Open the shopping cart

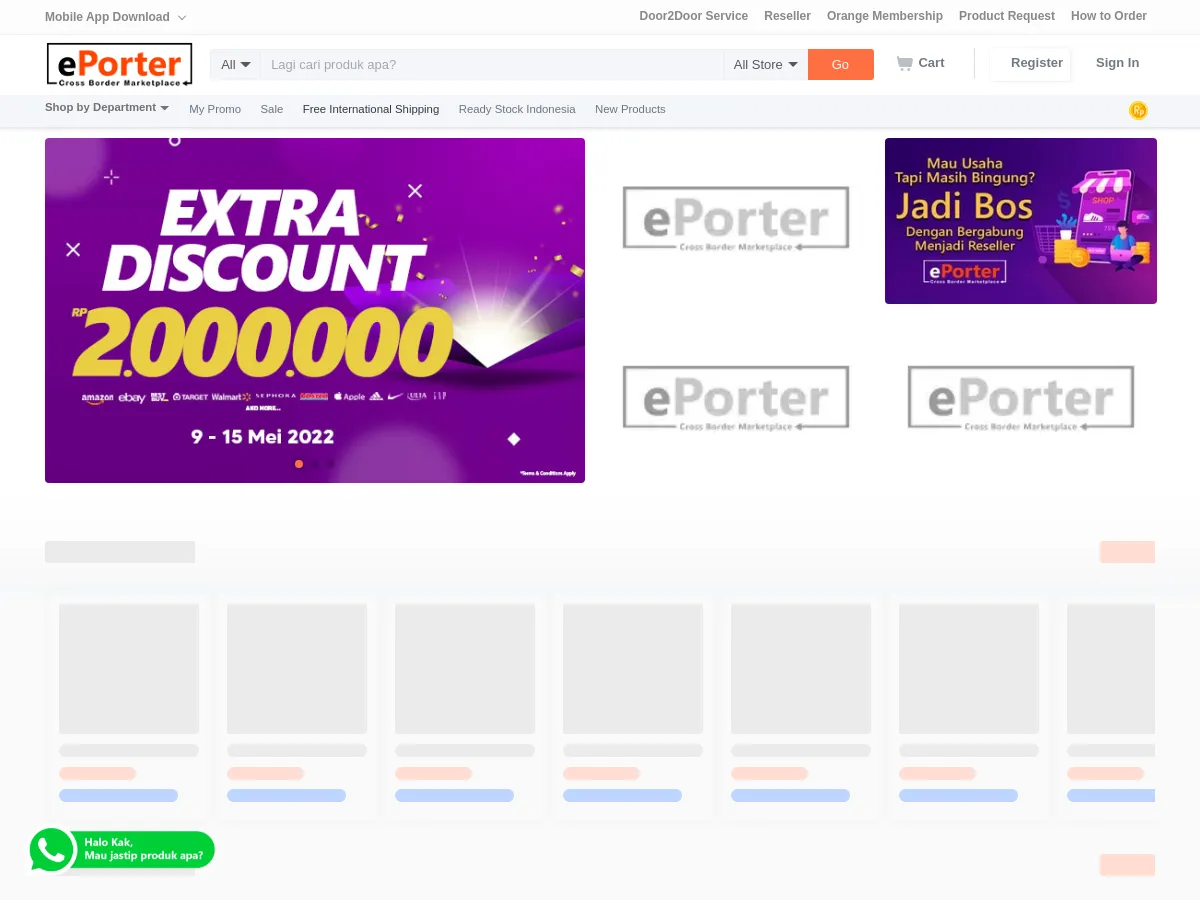pyautogui.click(x=920, y=63)
